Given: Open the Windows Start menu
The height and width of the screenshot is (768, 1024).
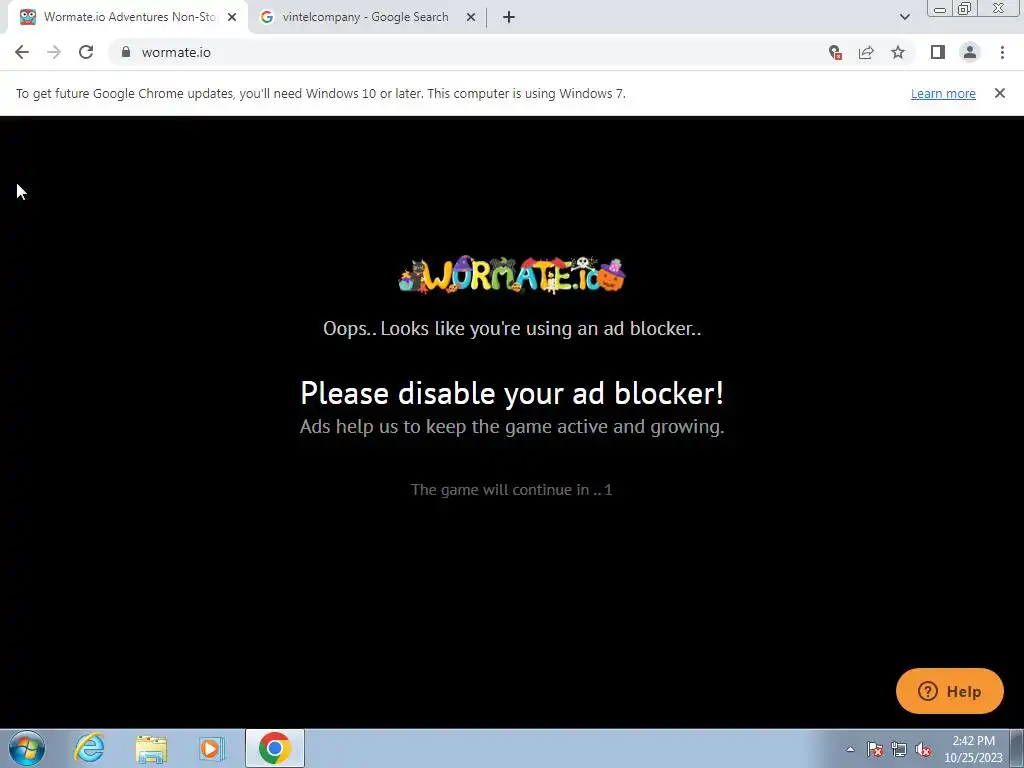Looking at the screenshot, I should (x=27, y=748).
